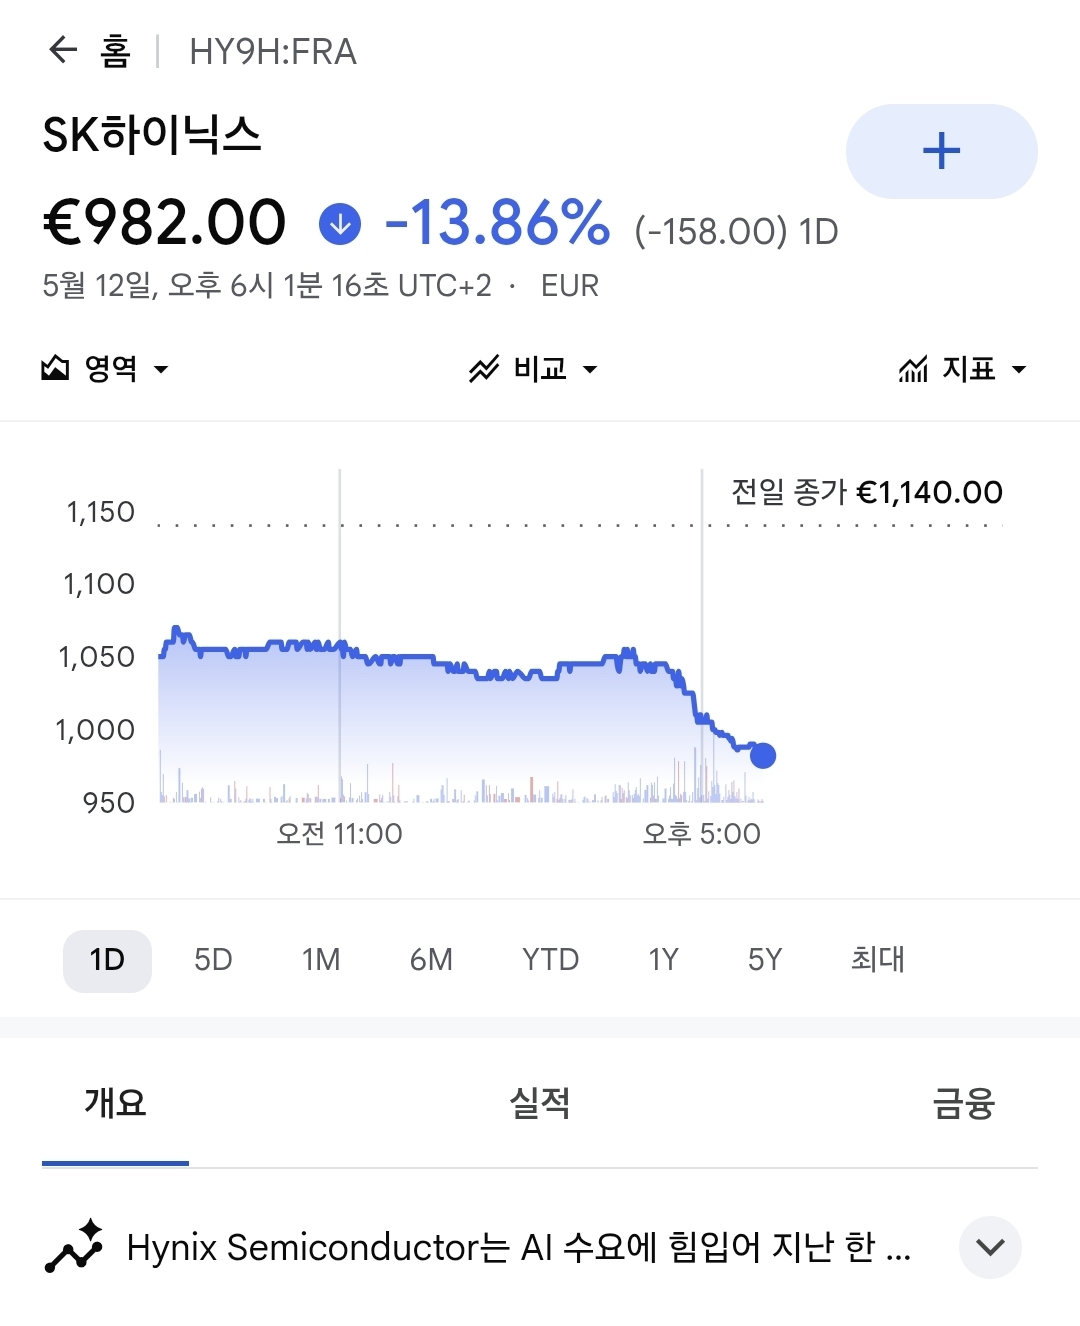
Task: Select the 5D time range
Action: pos(213,960)
